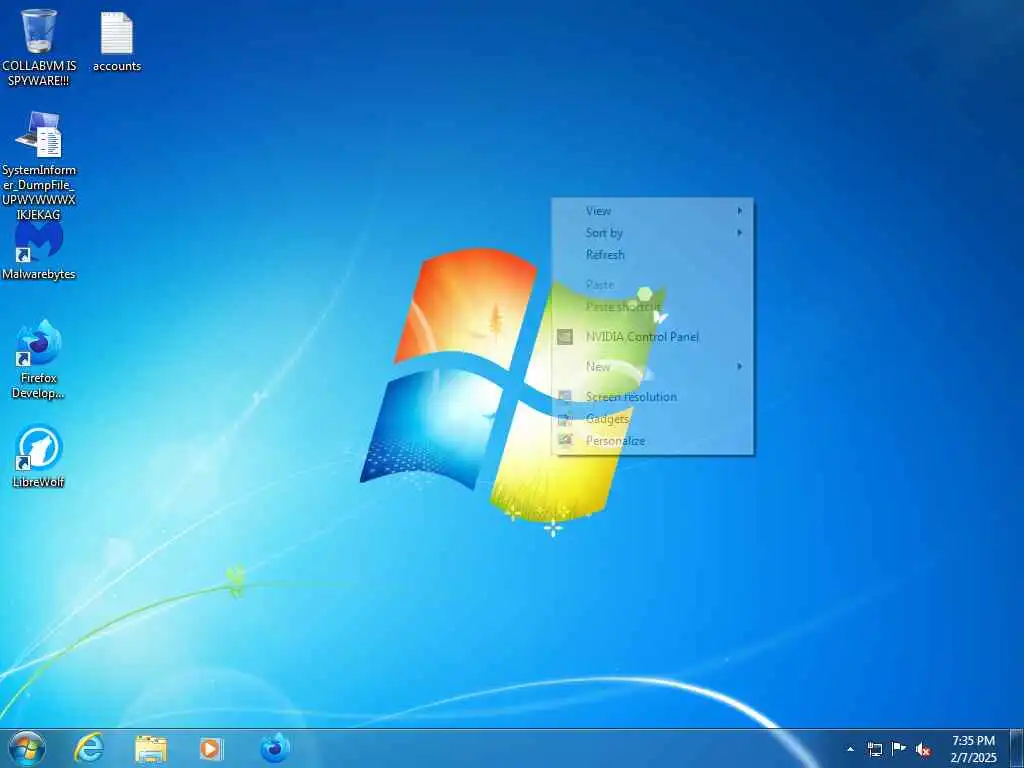Select the Firefox Developer Edition desktop shortcut
The height and width of the screenshot is (768, 1024).
(x=39, y=359)
